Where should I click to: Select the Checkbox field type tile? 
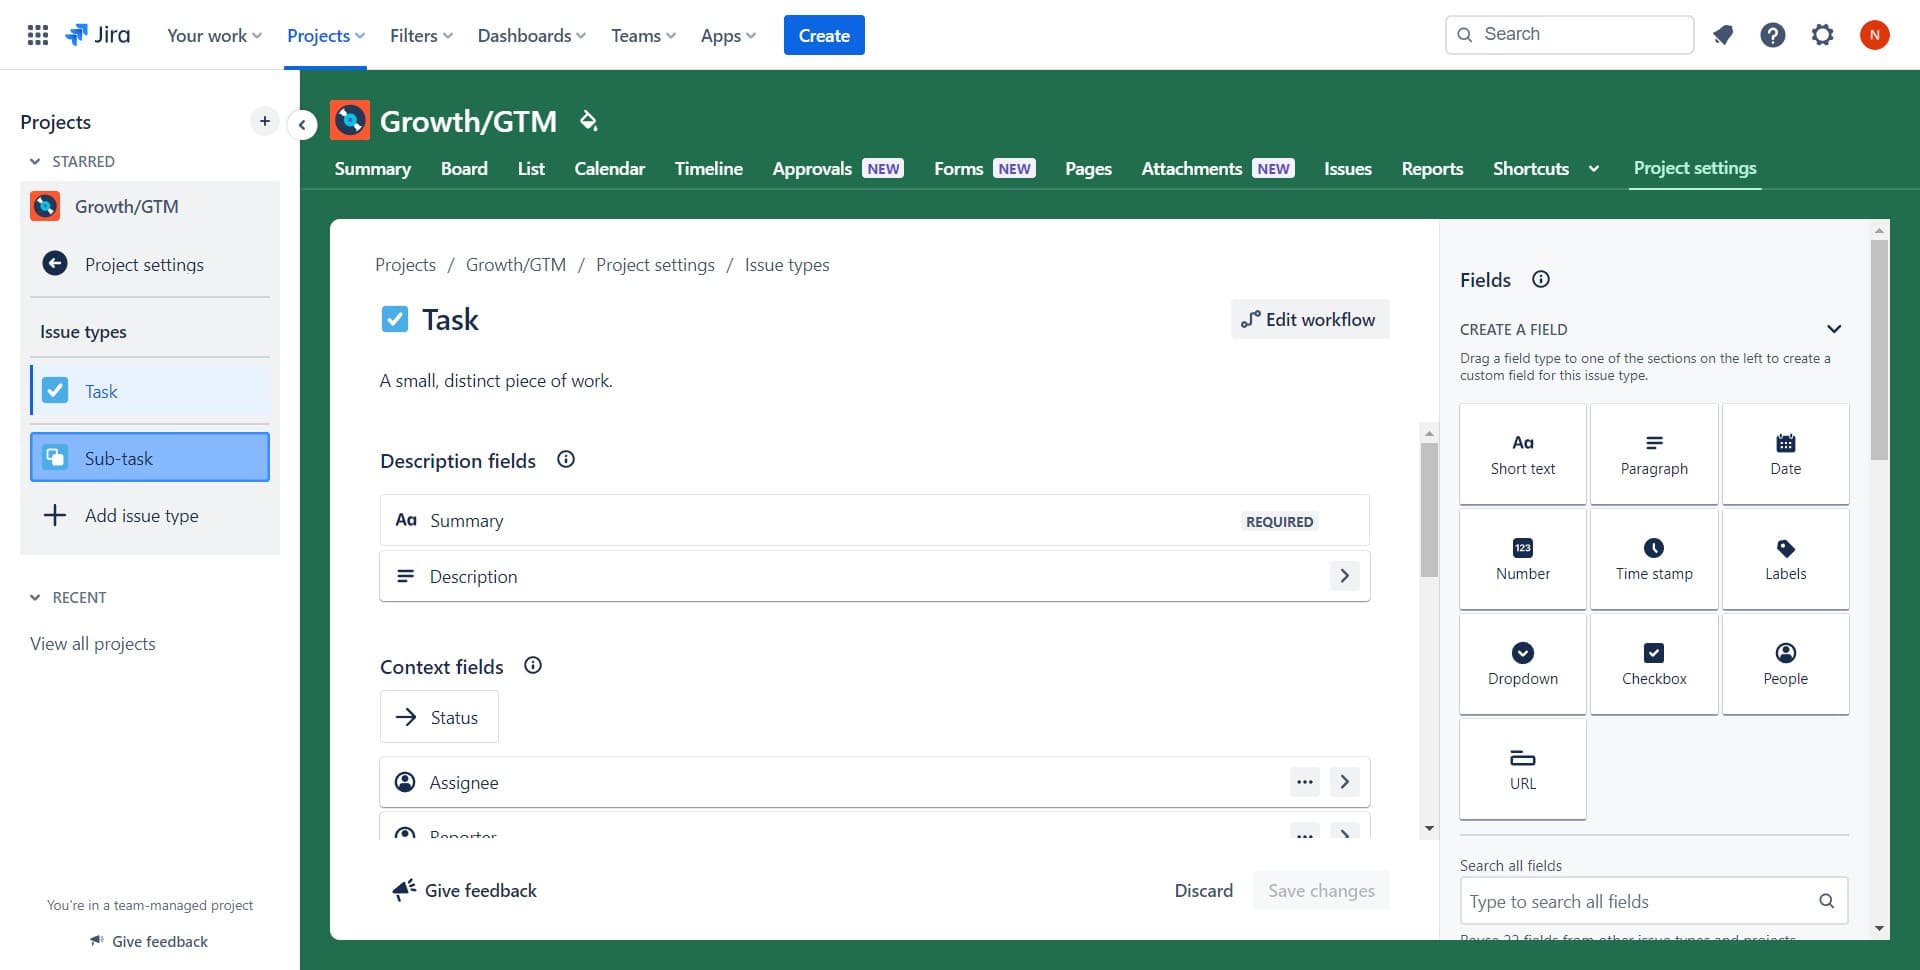[x=1653, y=664]
